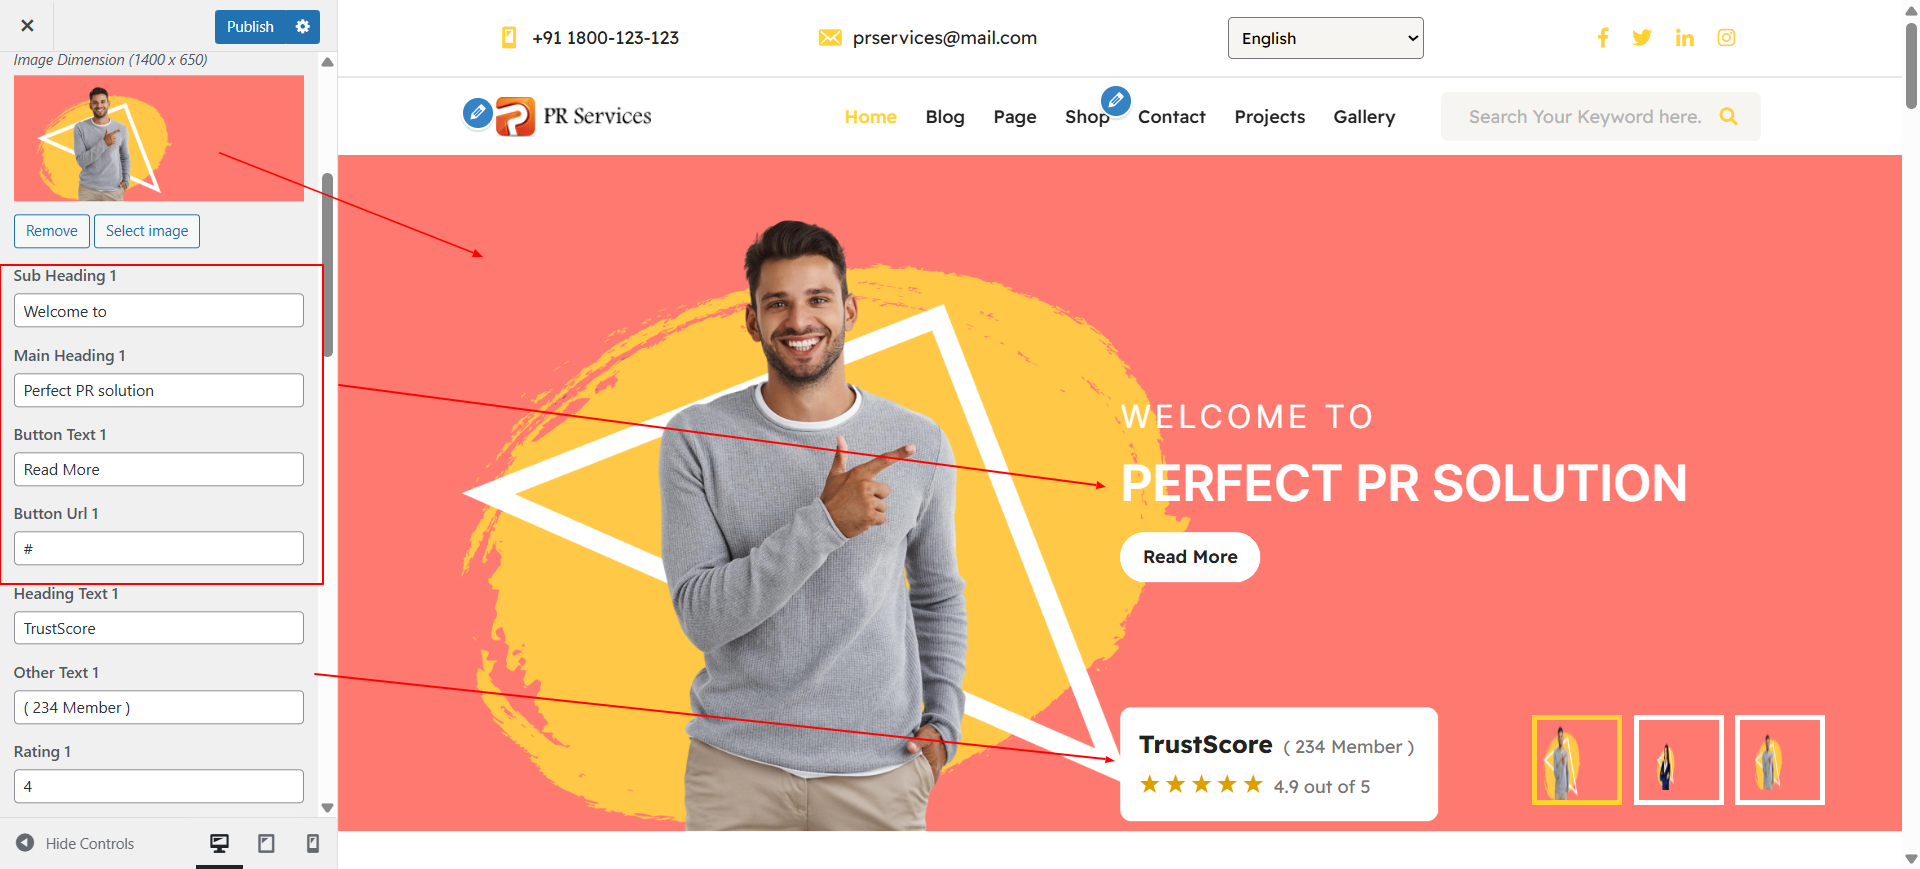Open publish settings gear icon
1920x869 pixels.
pos(303,27)
